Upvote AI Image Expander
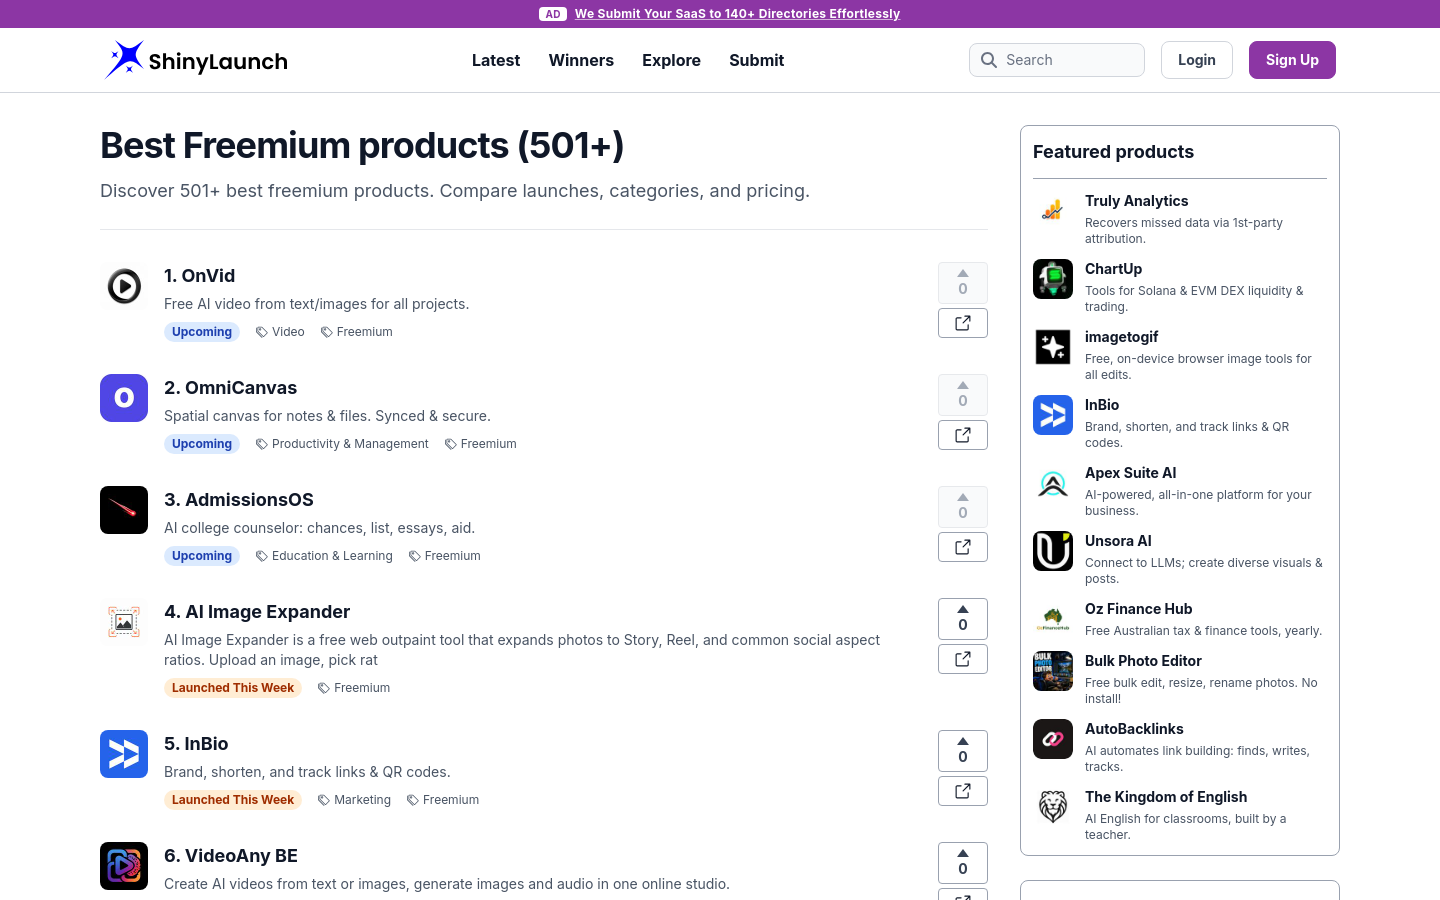 pos(963,619)
